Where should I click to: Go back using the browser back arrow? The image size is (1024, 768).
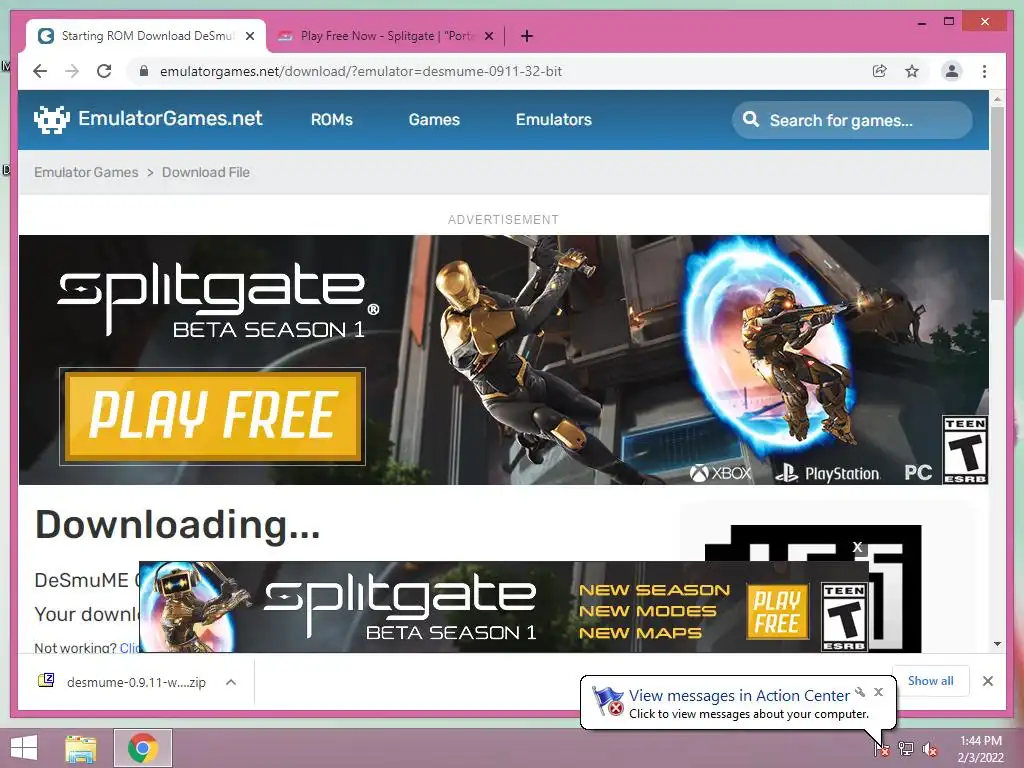pyautogui.click(x=40, y=71)
